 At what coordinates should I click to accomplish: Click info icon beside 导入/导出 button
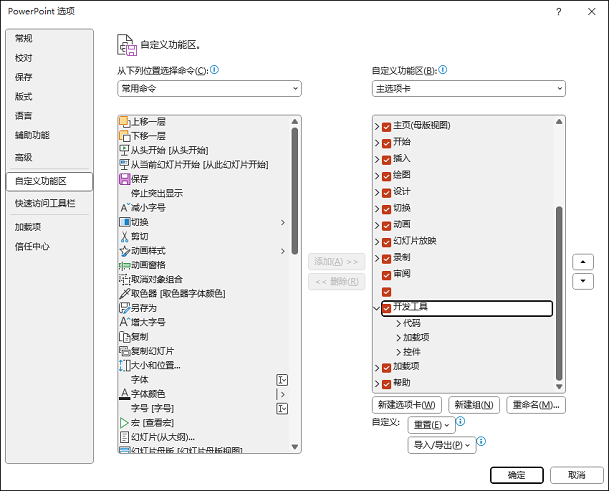(x=481, y=441)
